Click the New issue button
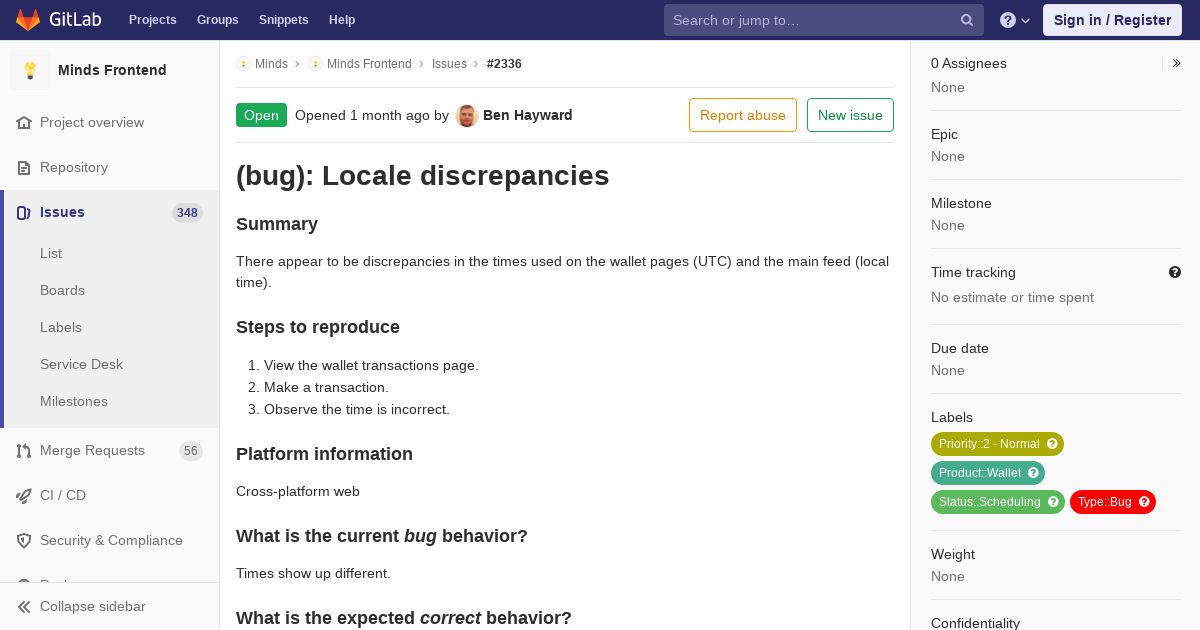Image resolution: width=1200 pixels, height=630 pixels. (850, 115)
